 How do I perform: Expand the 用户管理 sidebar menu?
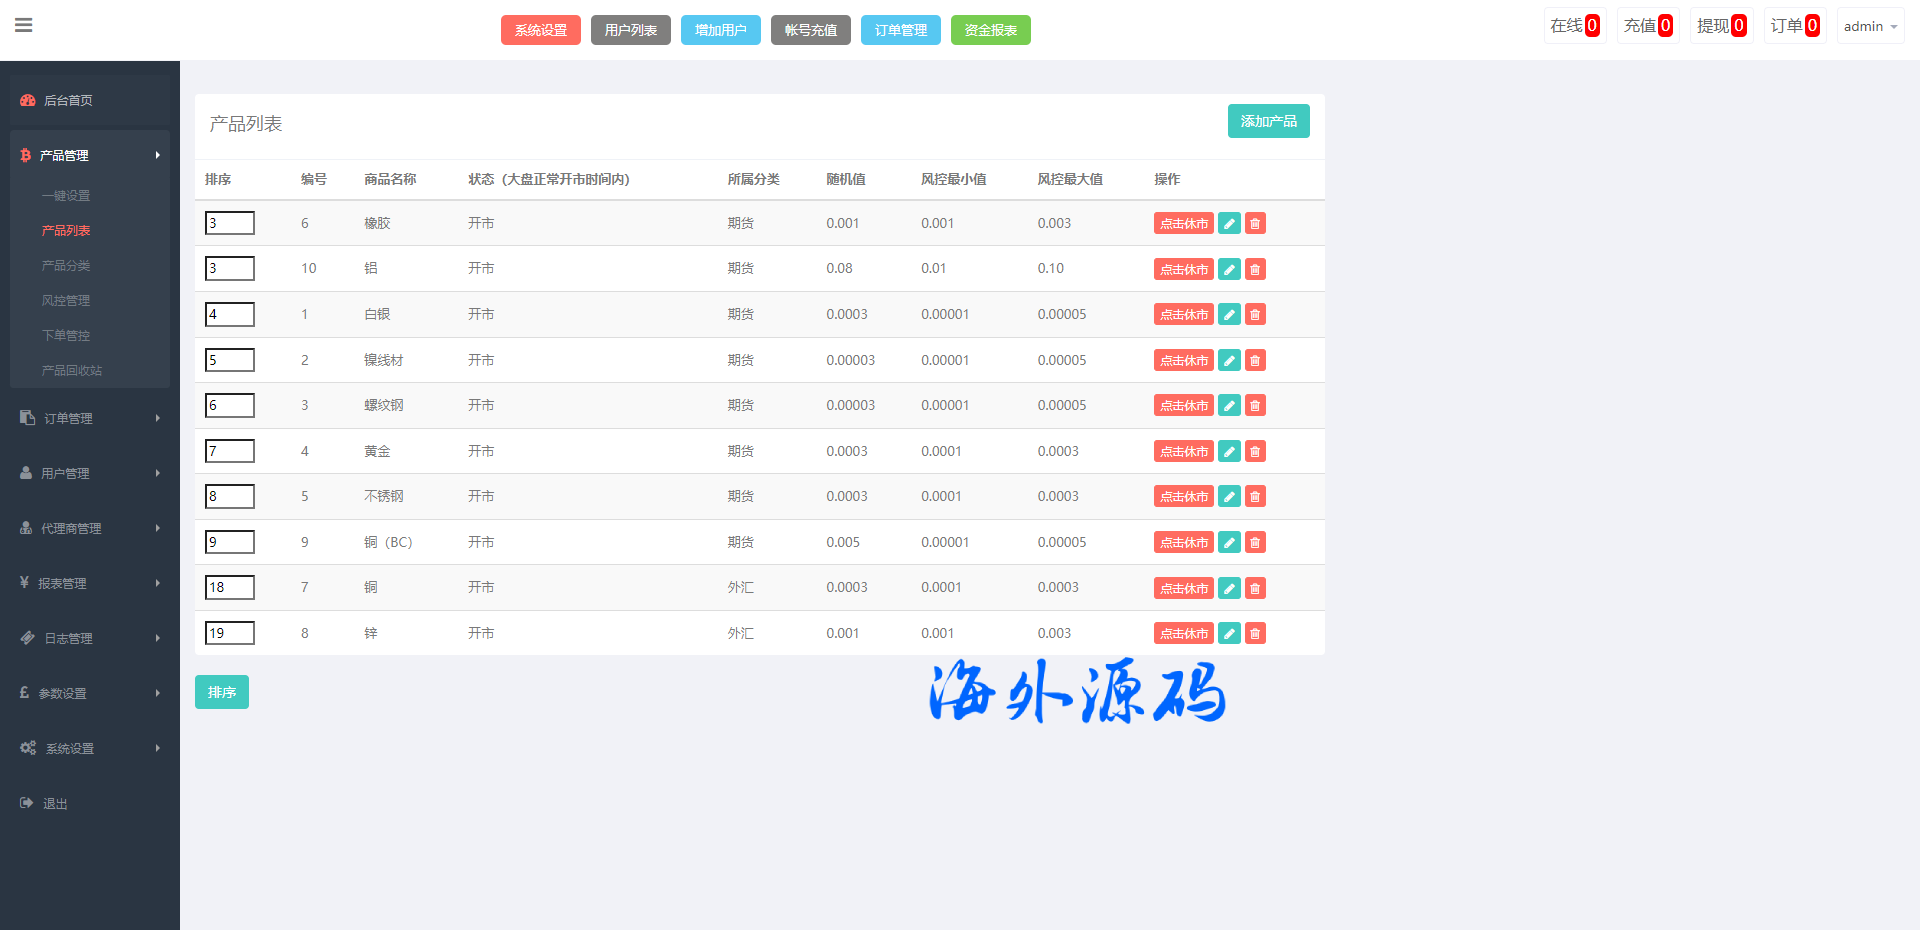[90, 473]
